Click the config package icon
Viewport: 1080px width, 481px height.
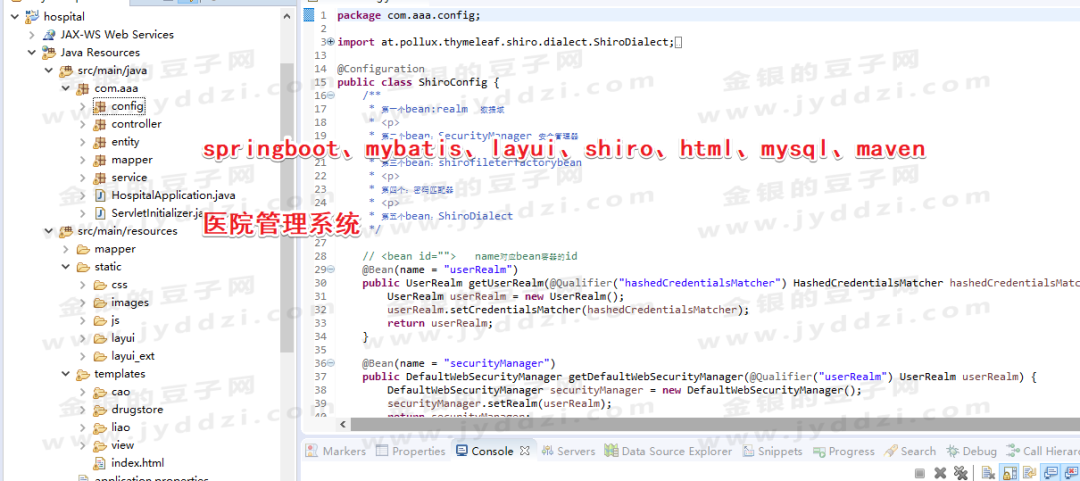(101, 106)
